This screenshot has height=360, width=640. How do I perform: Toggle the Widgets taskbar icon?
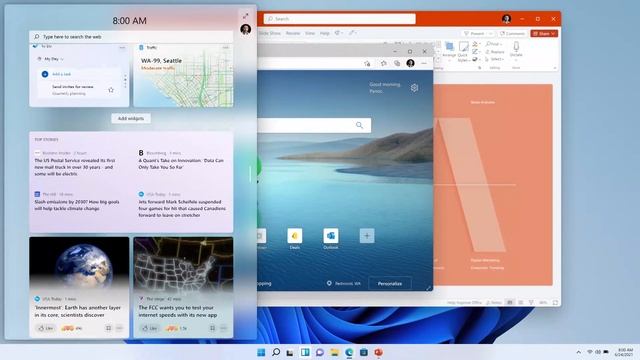click(305, 352)
